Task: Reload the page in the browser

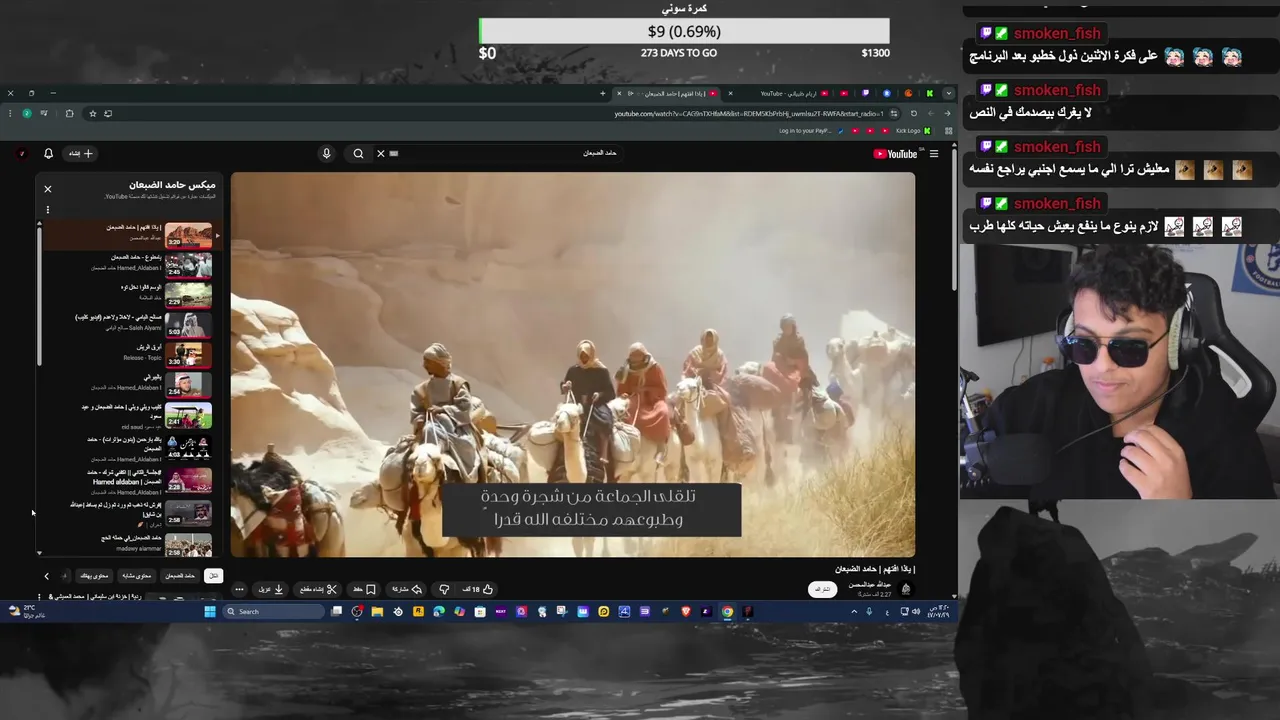Action: pos(913,113)
